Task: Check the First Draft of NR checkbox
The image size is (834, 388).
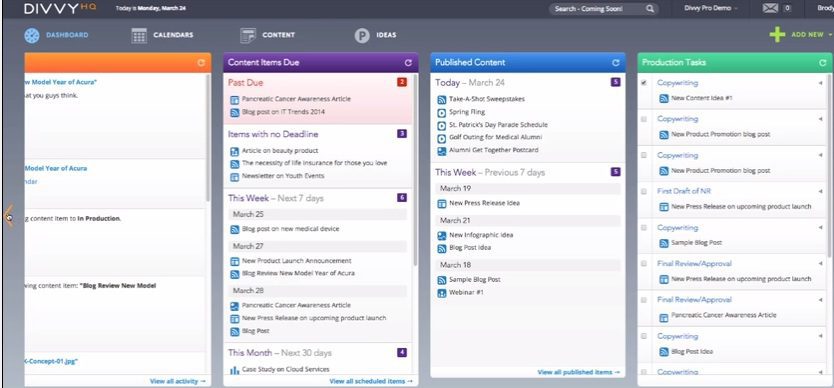Action: 644,191
